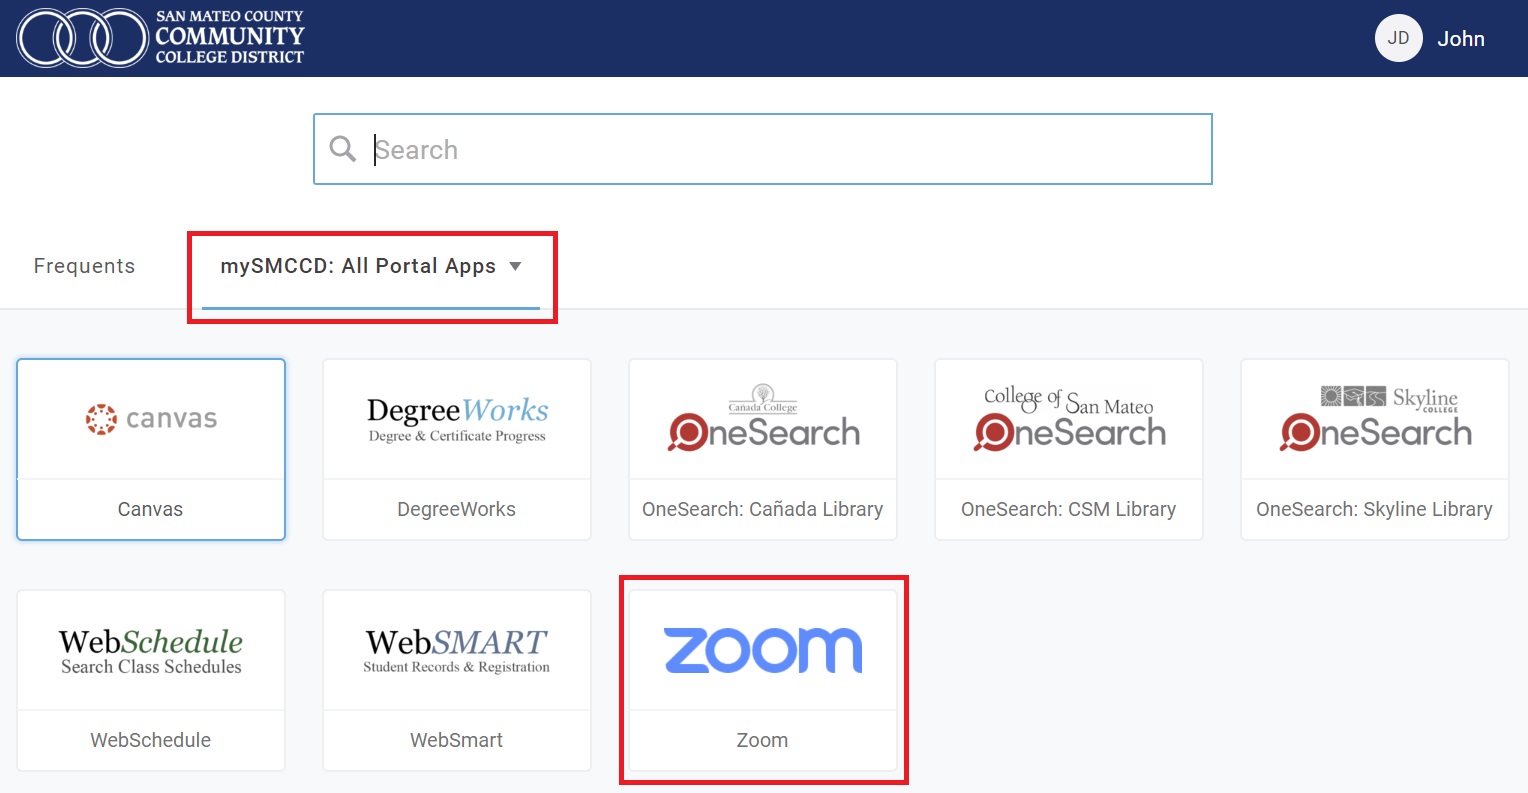Screen dimensions: 1528x793
Task: Expand the All Portal Apps dropdown arrow
Action: 516,266
